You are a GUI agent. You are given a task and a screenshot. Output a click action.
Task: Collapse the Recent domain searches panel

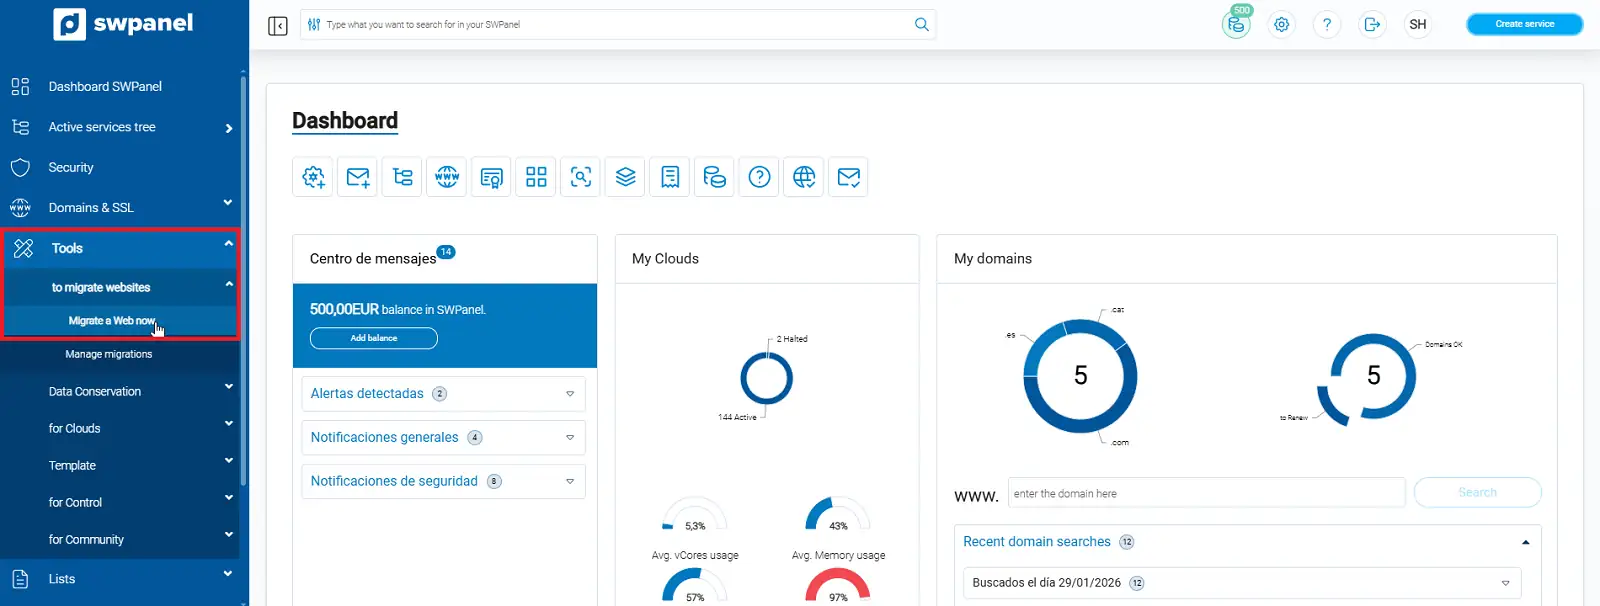(1525, 542)
